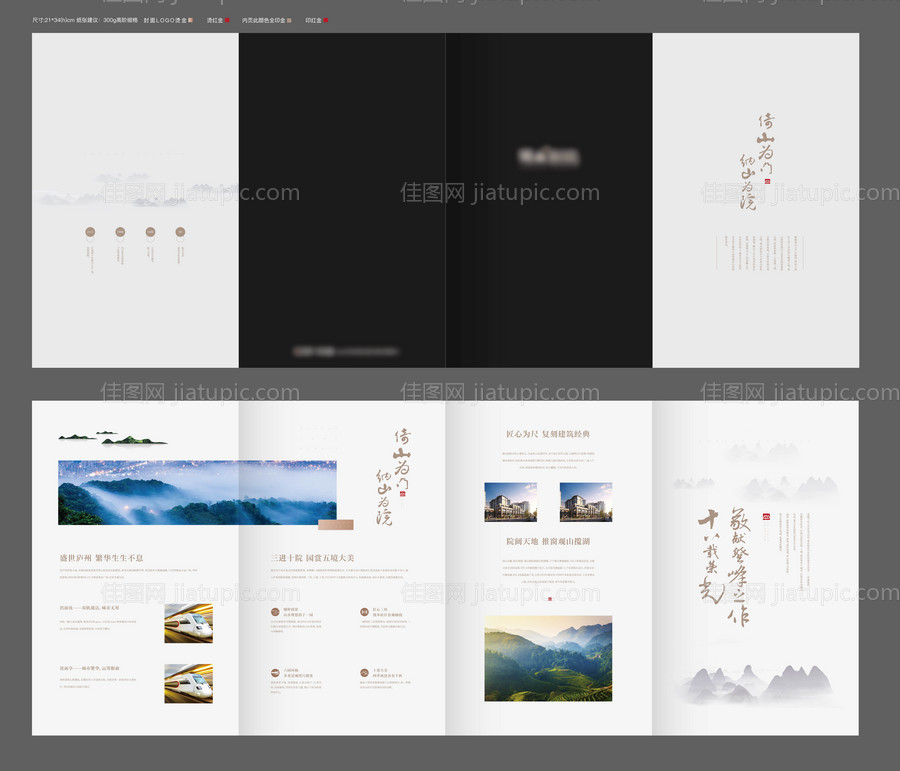Click the lower high-speed train photo

tap(188, 683)
